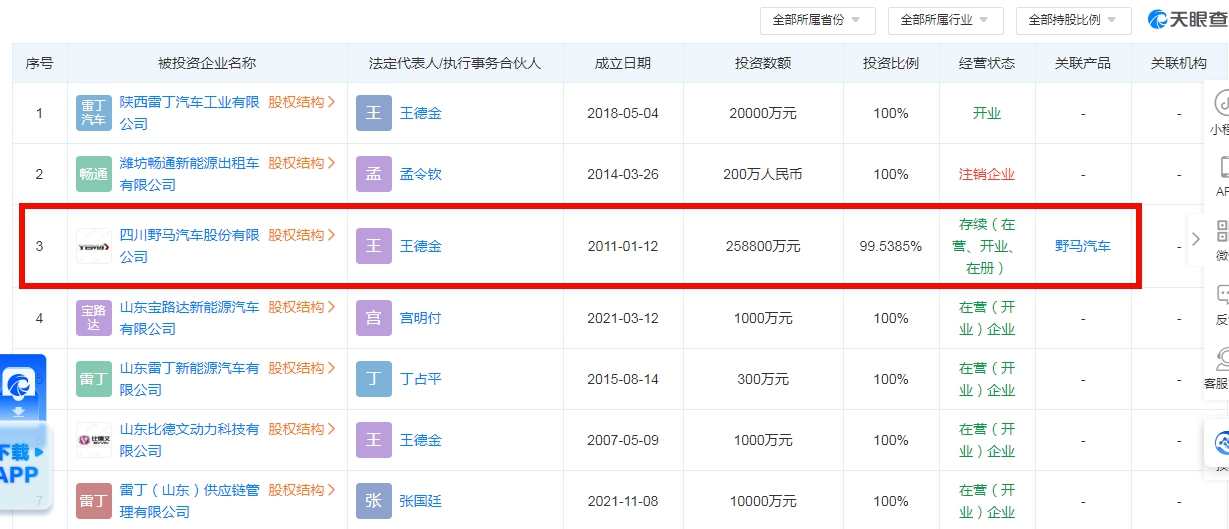This screenshot has height=529, width=1229.
Task: Click the 山东比德文动力科技 company logo
Action: [x=95, y=440]
